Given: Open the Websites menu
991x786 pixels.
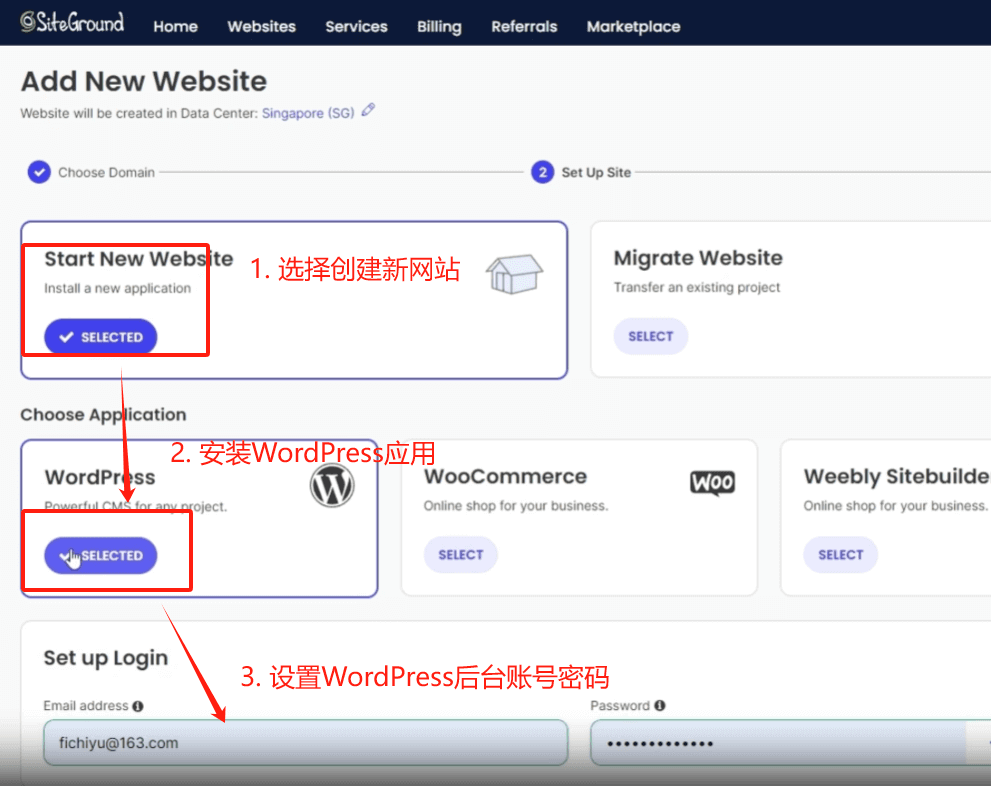Looking at the screenshot, I should tap(261, 27).
